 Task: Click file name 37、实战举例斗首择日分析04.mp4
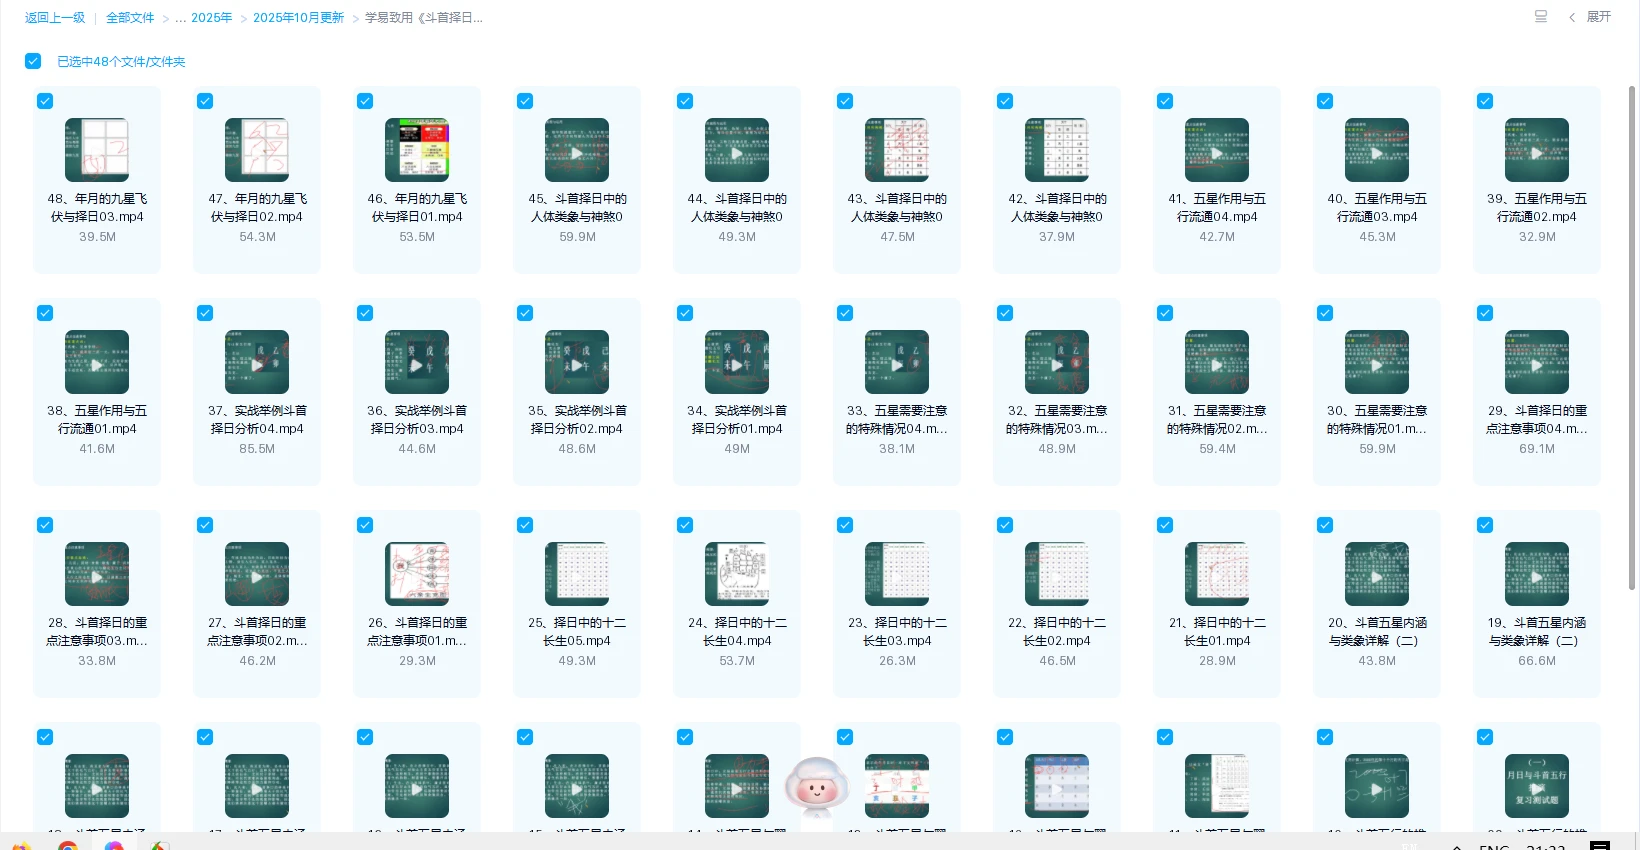(257, 420)
